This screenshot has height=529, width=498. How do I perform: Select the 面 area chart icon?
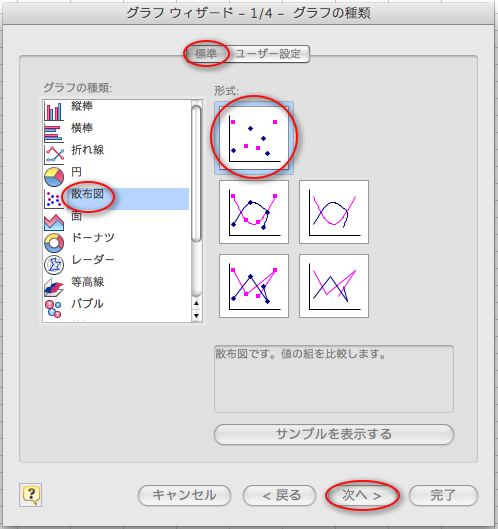coord(54,222)
